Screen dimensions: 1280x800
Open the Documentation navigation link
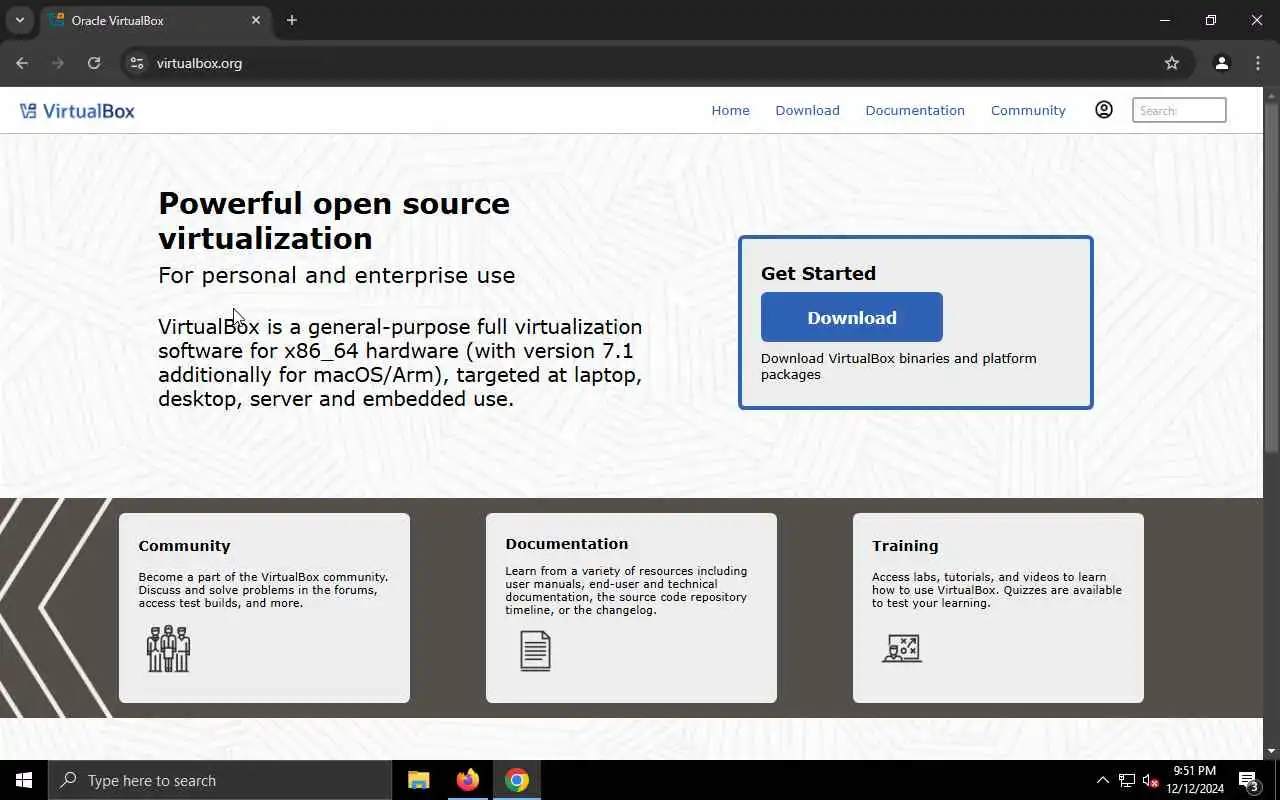[x=915, y=111]
